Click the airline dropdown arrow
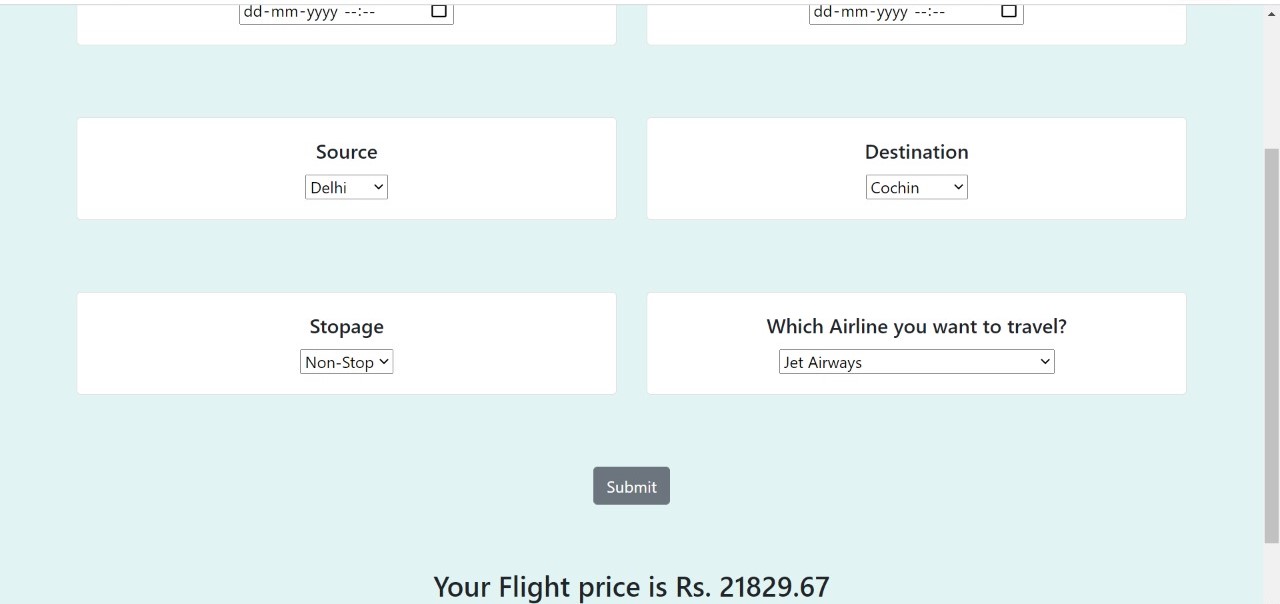 [x=1044, y=361]
